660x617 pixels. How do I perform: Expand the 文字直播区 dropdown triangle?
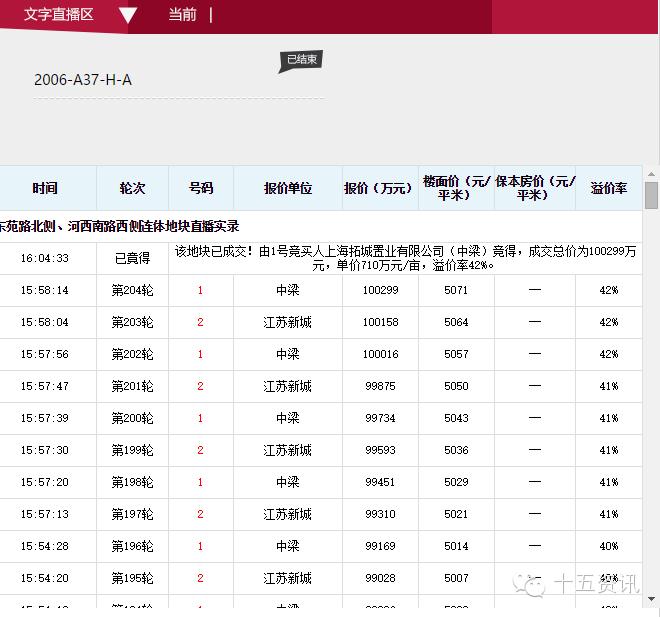[127, 15]
